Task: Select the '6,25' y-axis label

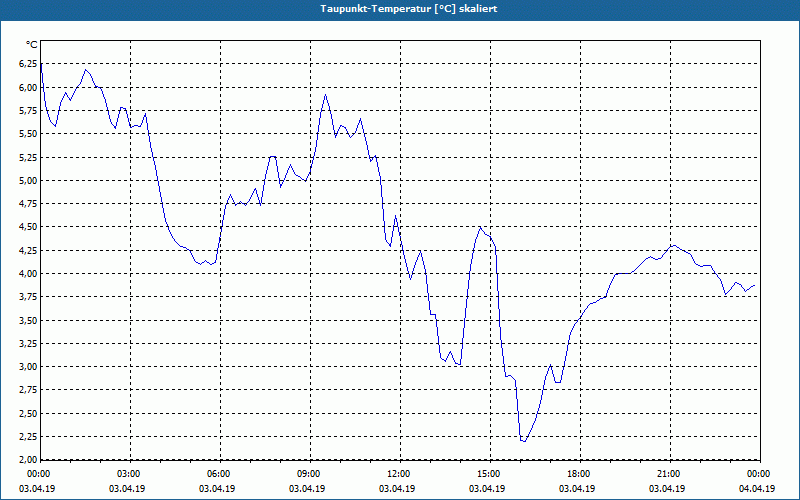Action: click(x=28, y=64)
